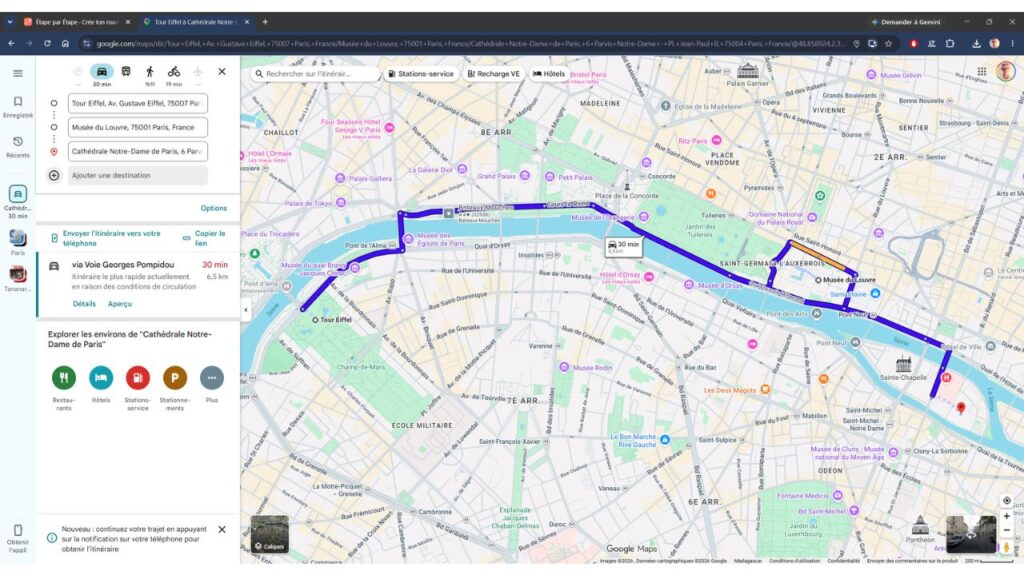Open the Google account avatar
The height and width of the screenshot is (576, 1024).
click(1006, 71)
